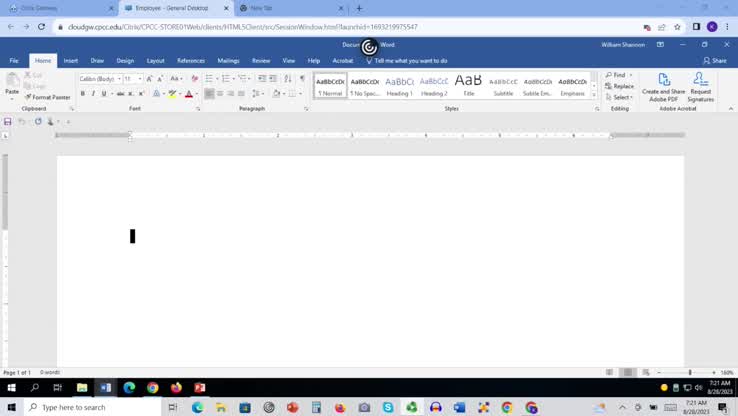The image size is (738, 416).
Task: Toggle Show/Hide paragraph marks
Action: (x=302, y=79)
